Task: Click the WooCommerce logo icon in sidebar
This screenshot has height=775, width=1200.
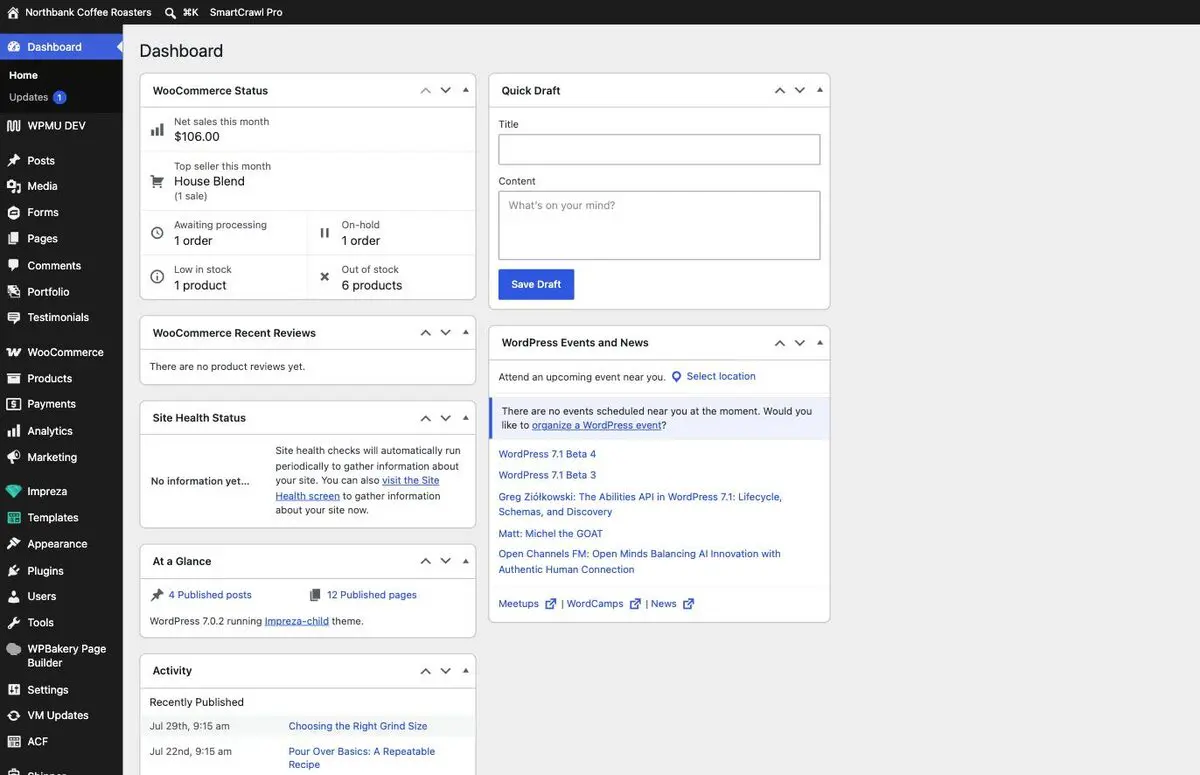Action: (13, 352)
